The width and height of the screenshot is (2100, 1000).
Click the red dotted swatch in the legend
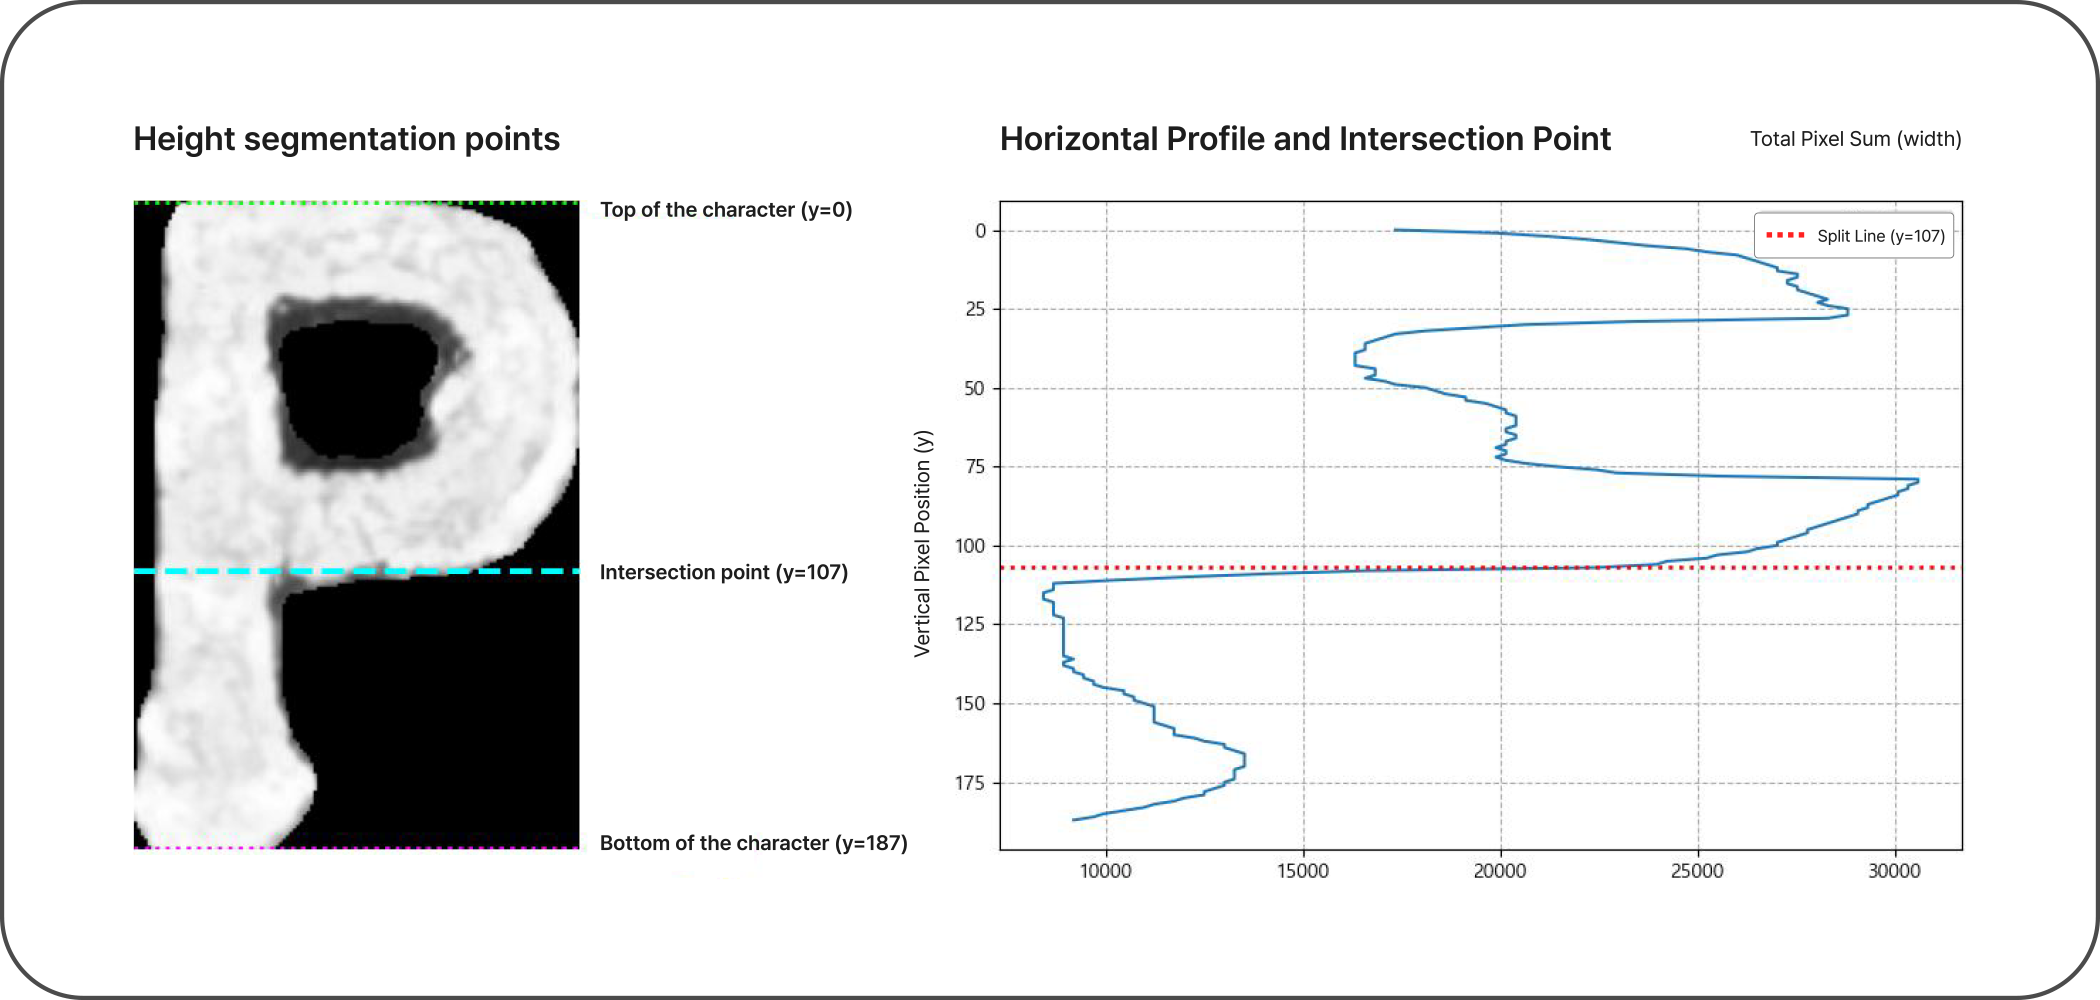pyautogui.click(x=1785, y=236)
